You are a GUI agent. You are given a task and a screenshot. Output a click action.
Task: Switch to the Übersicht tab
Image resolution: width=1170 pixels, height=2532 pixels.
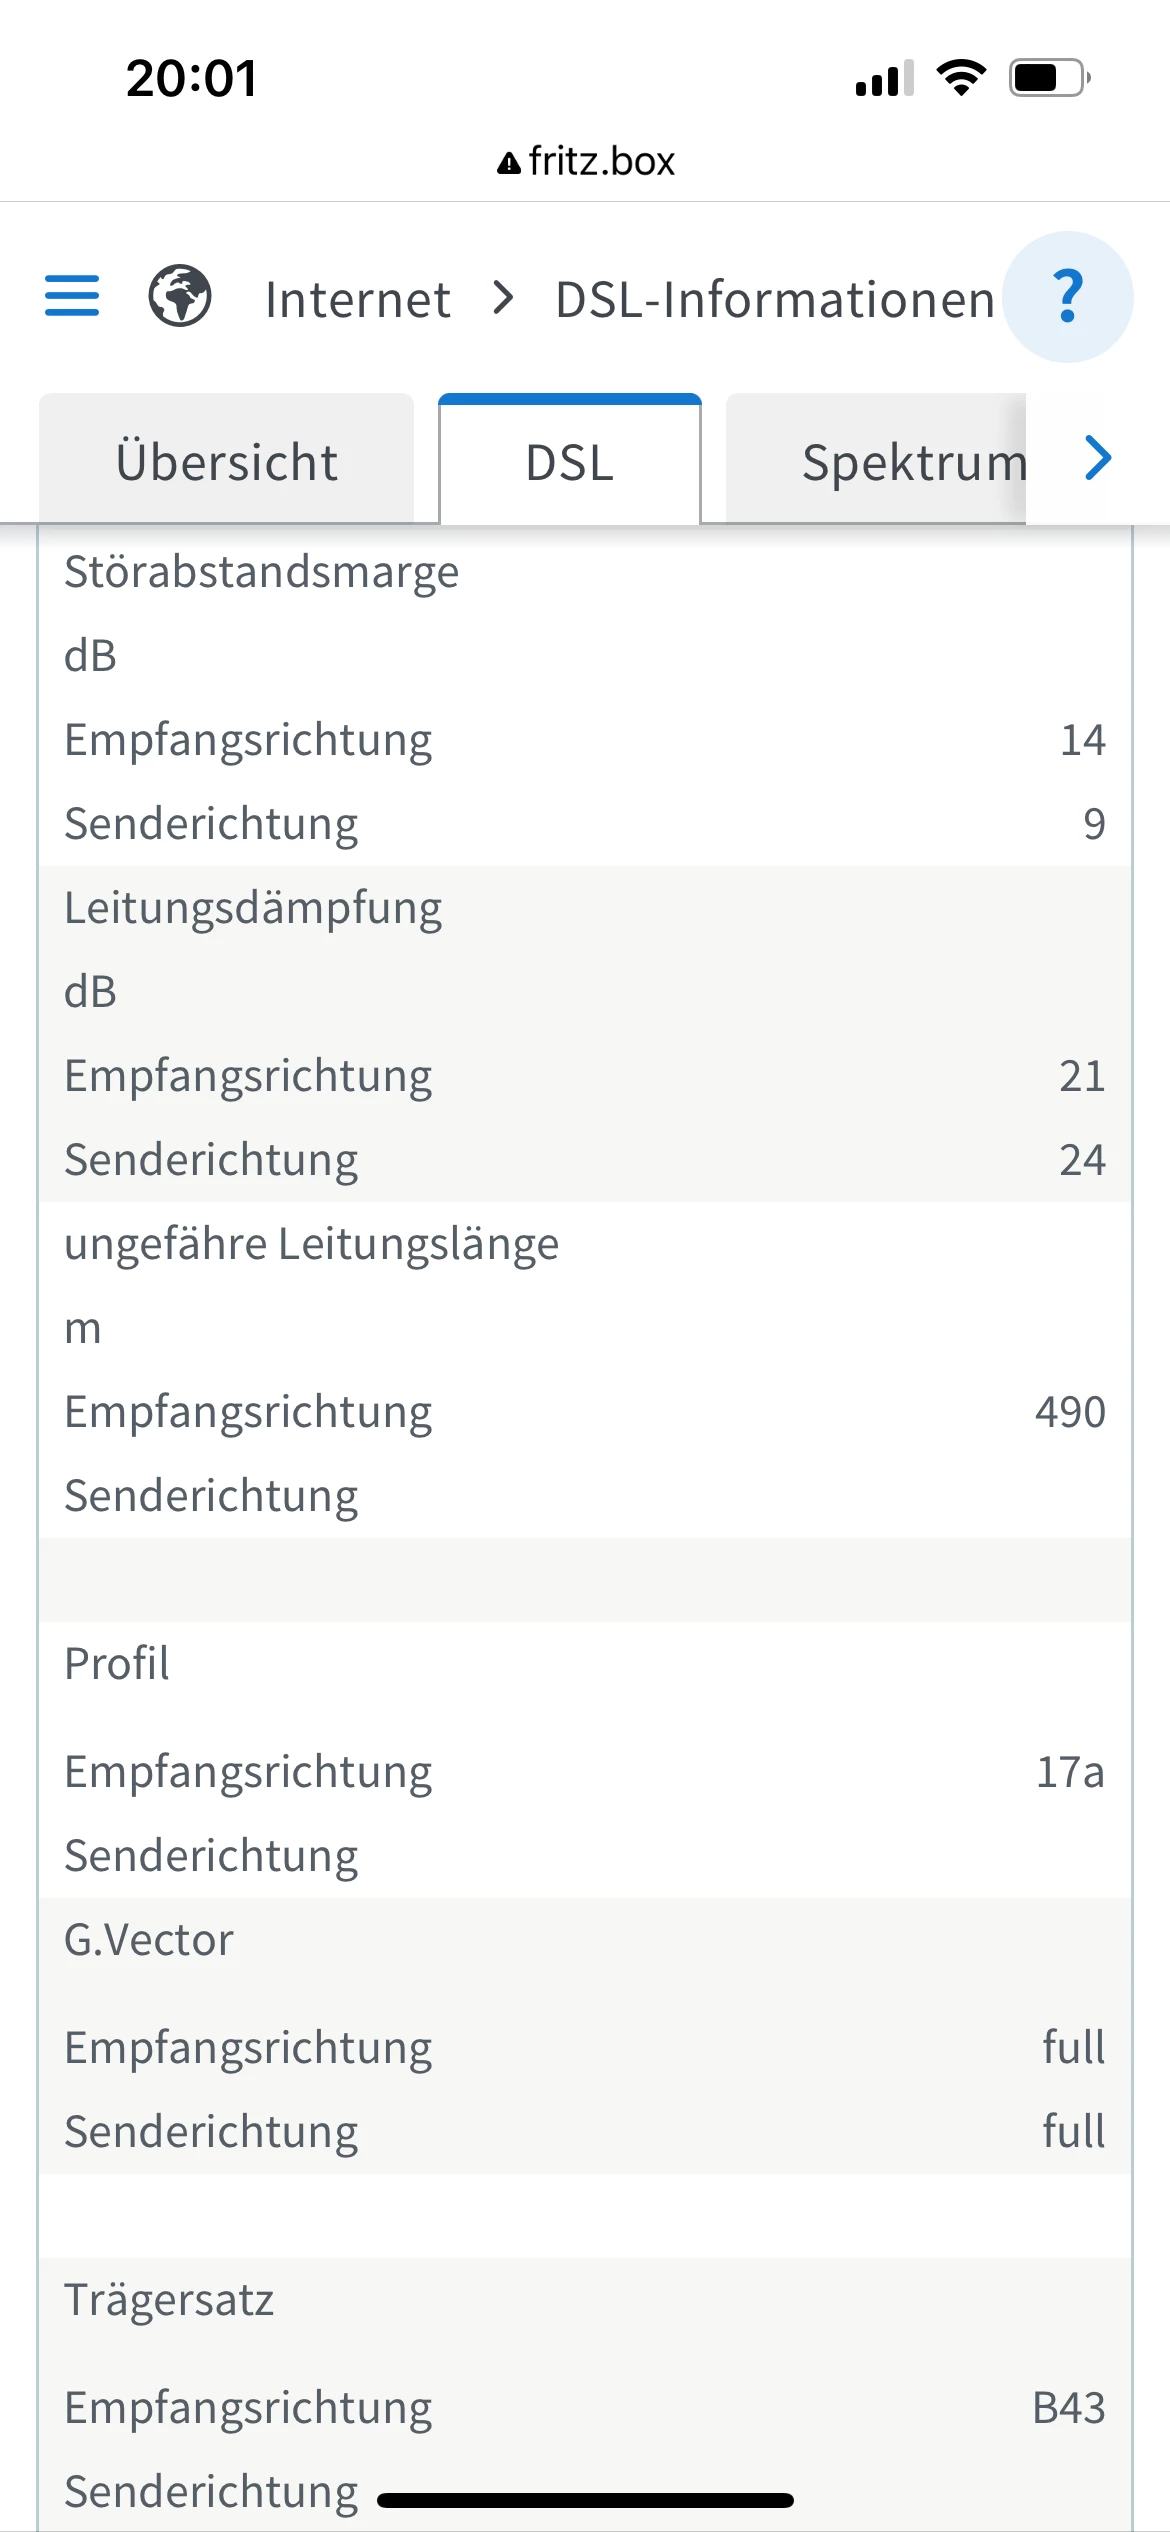click(226, 461)
